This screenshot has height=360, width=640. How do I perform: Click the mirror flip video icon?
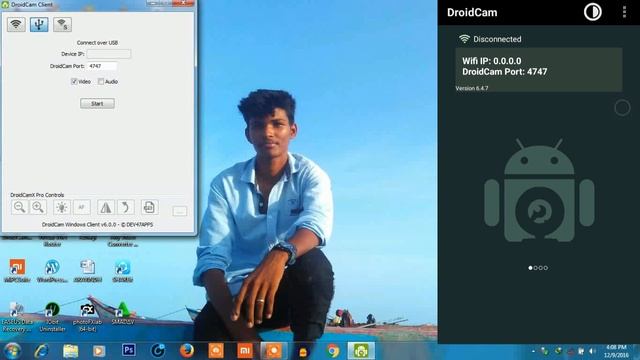105,207
